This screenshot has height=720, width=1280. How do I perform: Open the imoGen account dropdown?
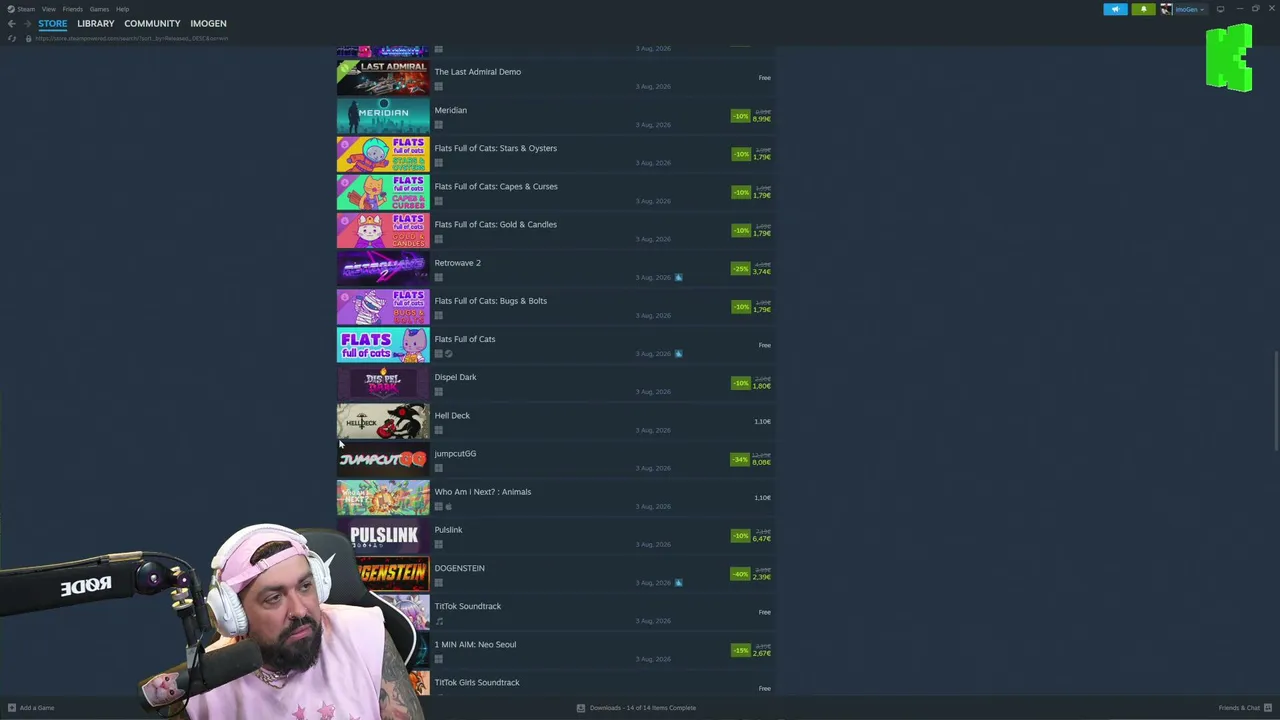click(1188, 9)
